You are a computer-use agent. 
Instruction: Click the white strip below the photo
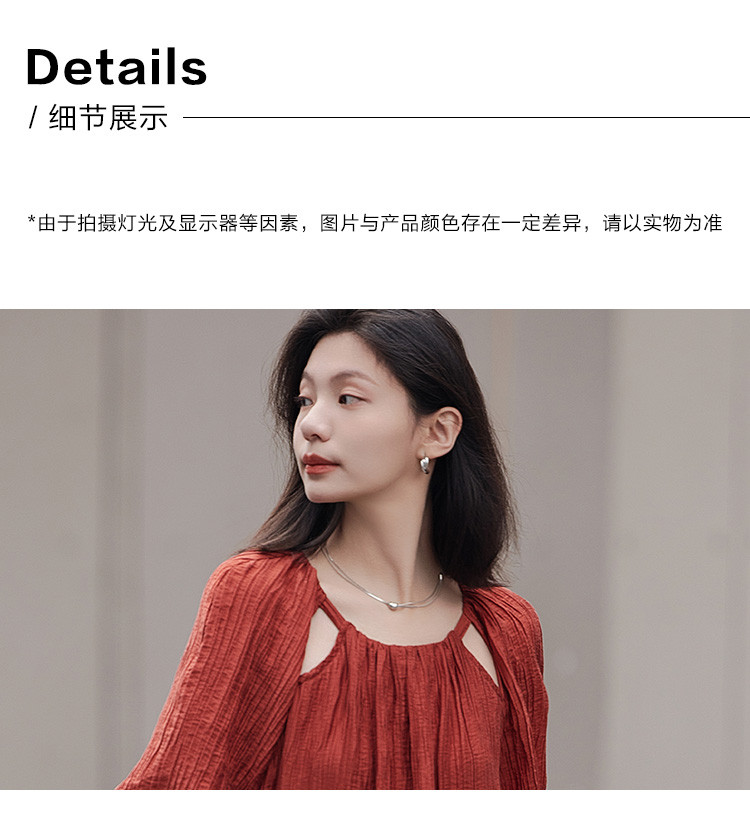(375, 813)
